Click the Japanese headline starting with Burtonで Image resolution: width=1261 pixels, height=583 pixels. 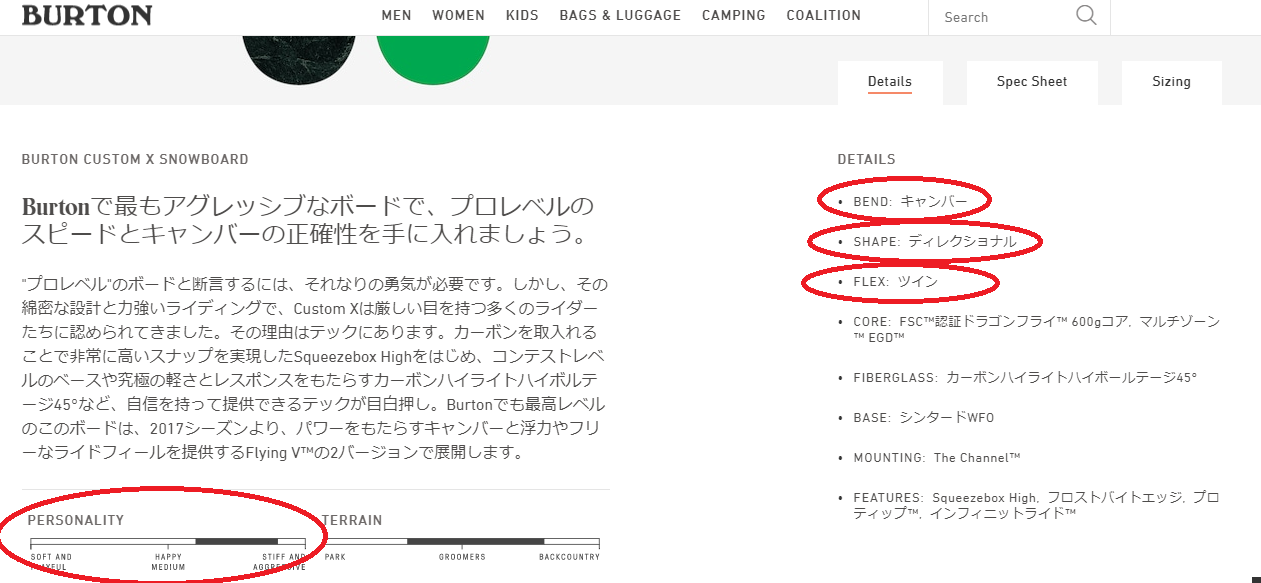pos(308,222)
